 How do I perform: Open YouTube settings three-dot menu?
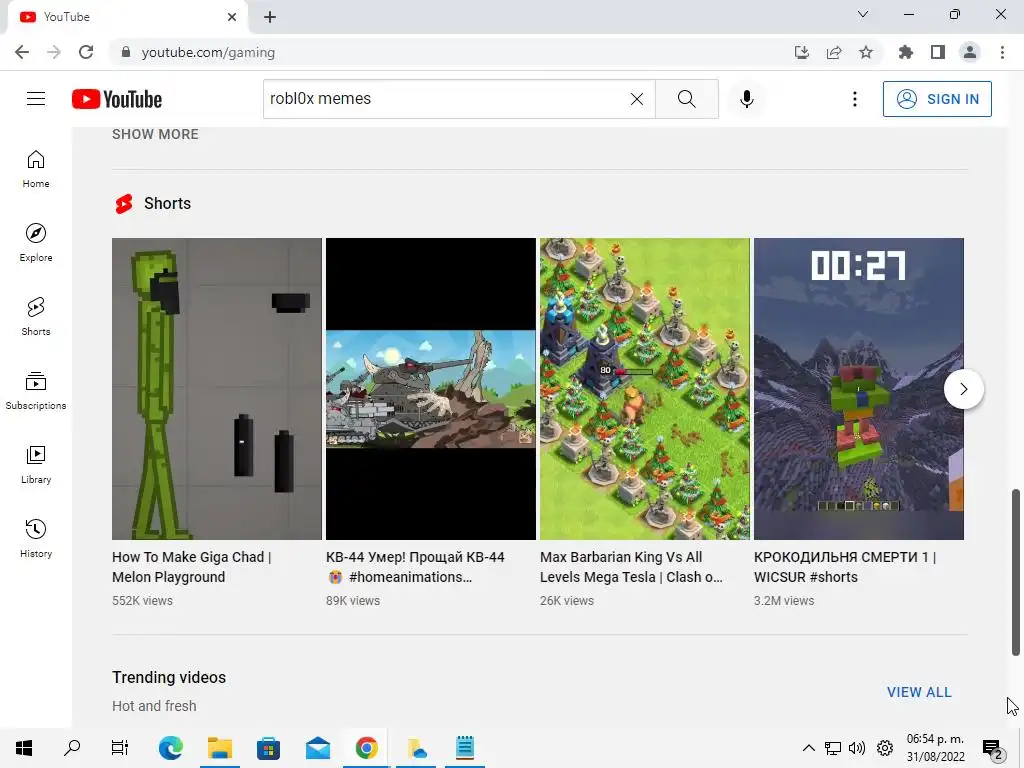coord(854,99)
